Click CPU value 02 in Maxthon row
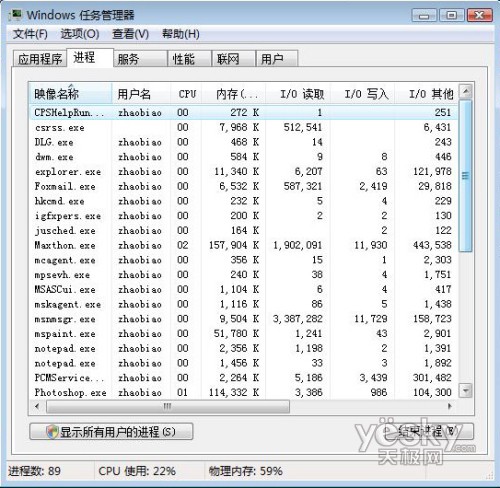This screenshot has height=488, width=500. pos(183,245)
